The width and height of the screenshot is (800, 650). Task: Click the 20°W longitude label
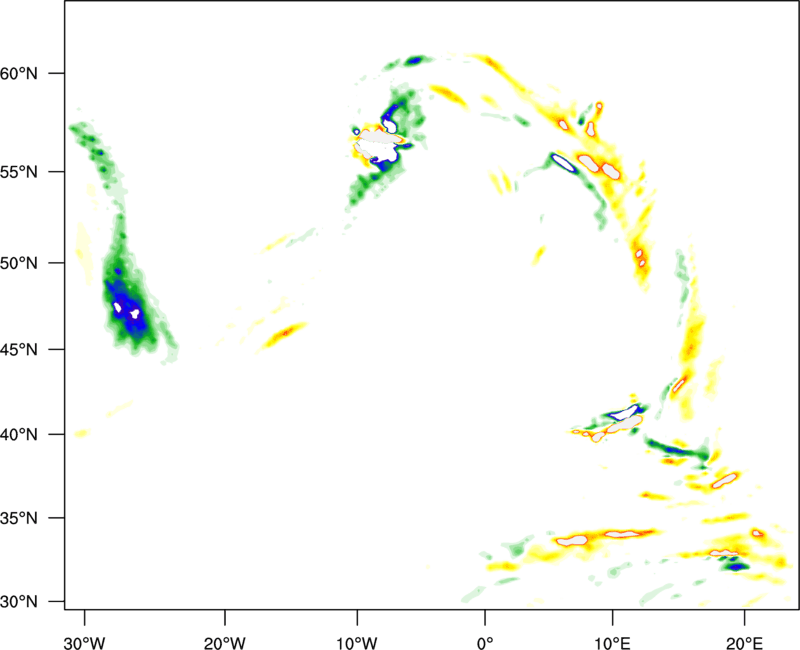click(x=225, y=643)
